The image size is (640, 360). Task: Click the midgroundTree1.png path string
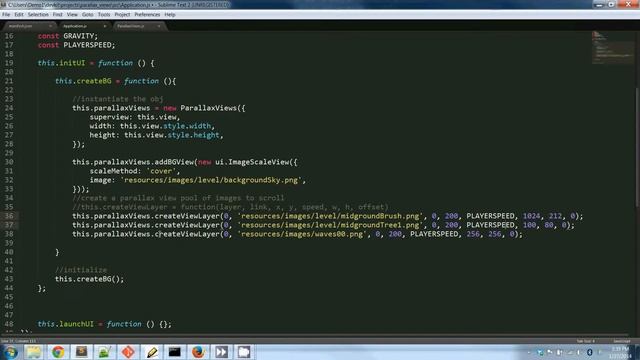pyautogui.click(x=330, y=225)
